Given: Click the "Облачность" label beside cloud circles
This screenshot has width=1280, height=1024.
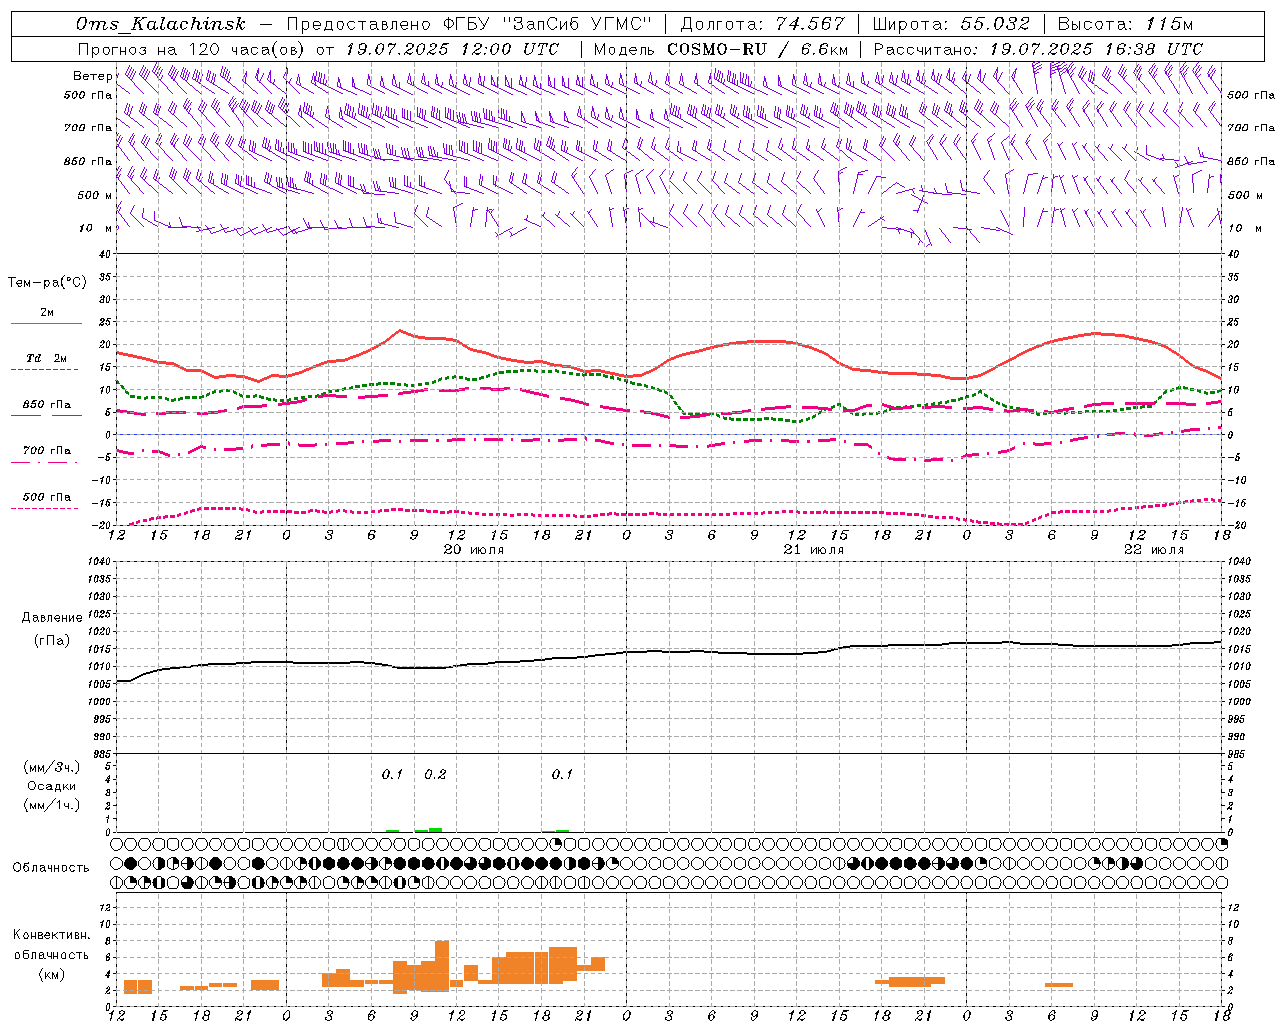Looking at the screenshot, I should pos(51,868).
